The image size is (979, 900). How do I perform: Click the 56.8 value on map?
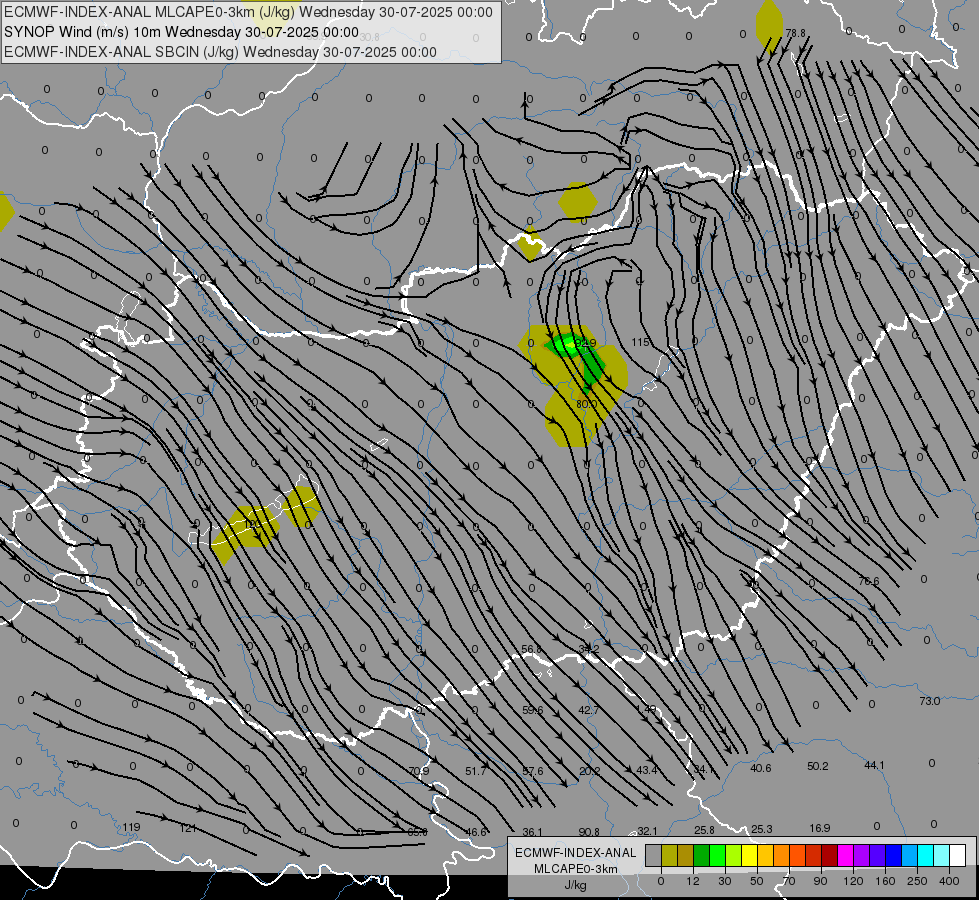pos(531,650)
